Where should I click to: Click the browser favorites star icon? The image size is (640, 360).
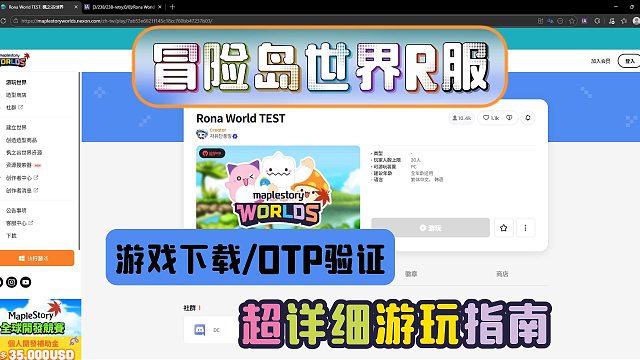click(x=572, y=20)
